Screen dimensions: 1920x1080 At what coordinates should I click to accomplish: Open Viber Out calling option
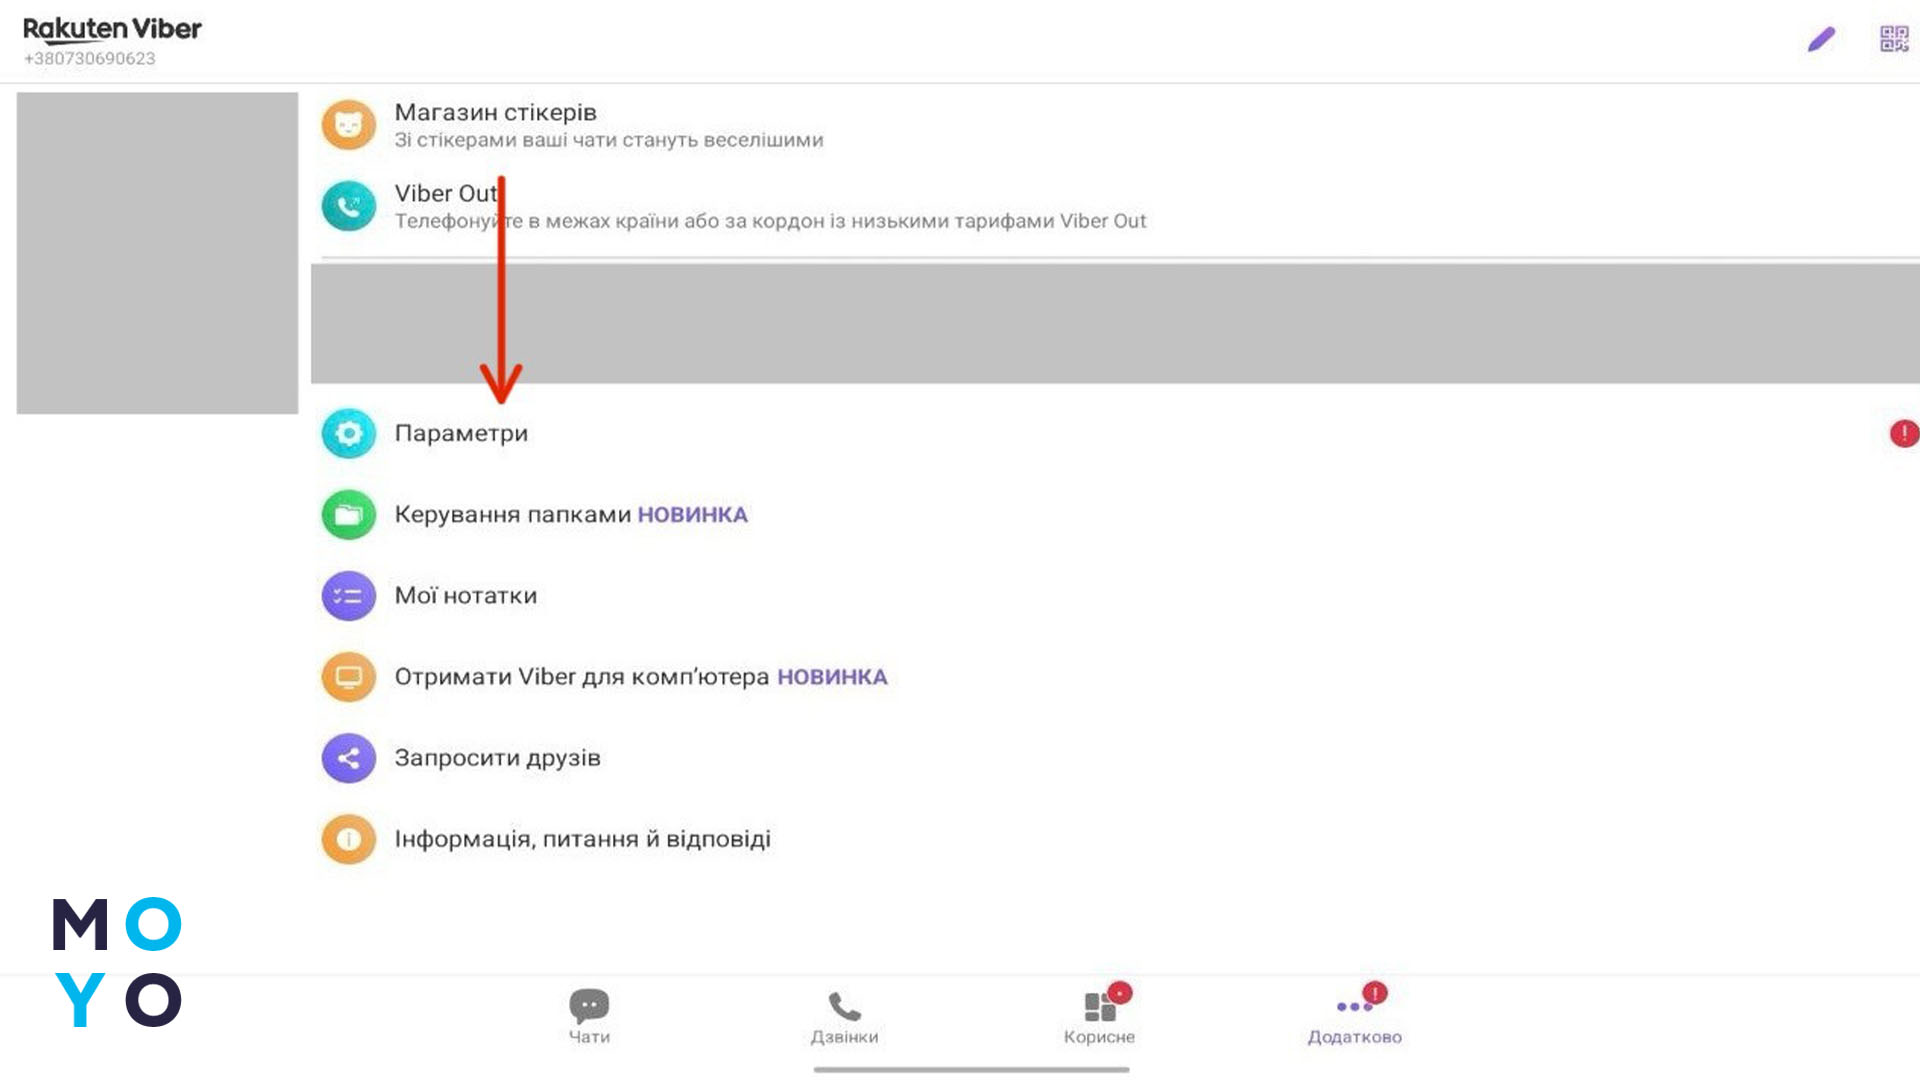tap(1115, 206)
